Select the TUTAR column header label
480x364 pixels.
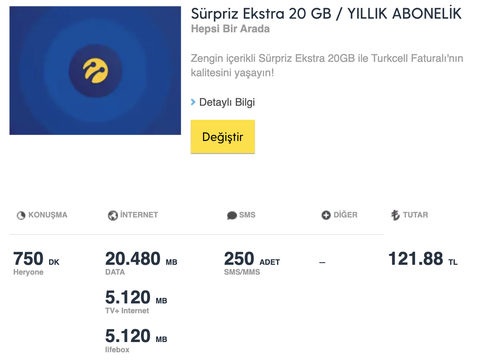(x=415, y=215)
